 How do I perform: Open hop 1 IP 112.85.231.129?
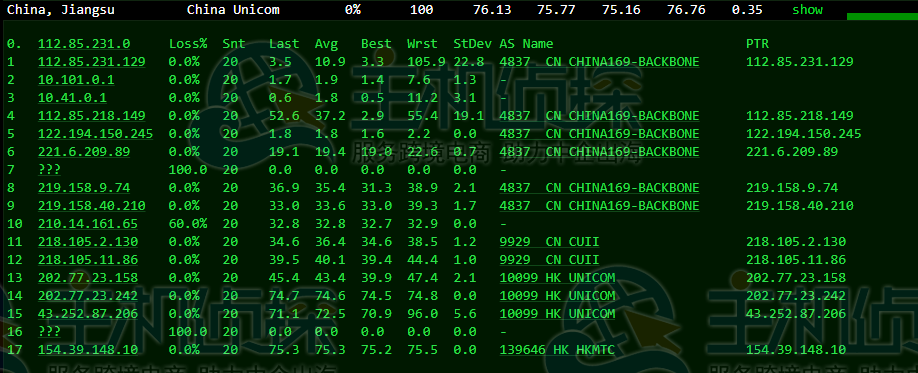coord(92,61)
